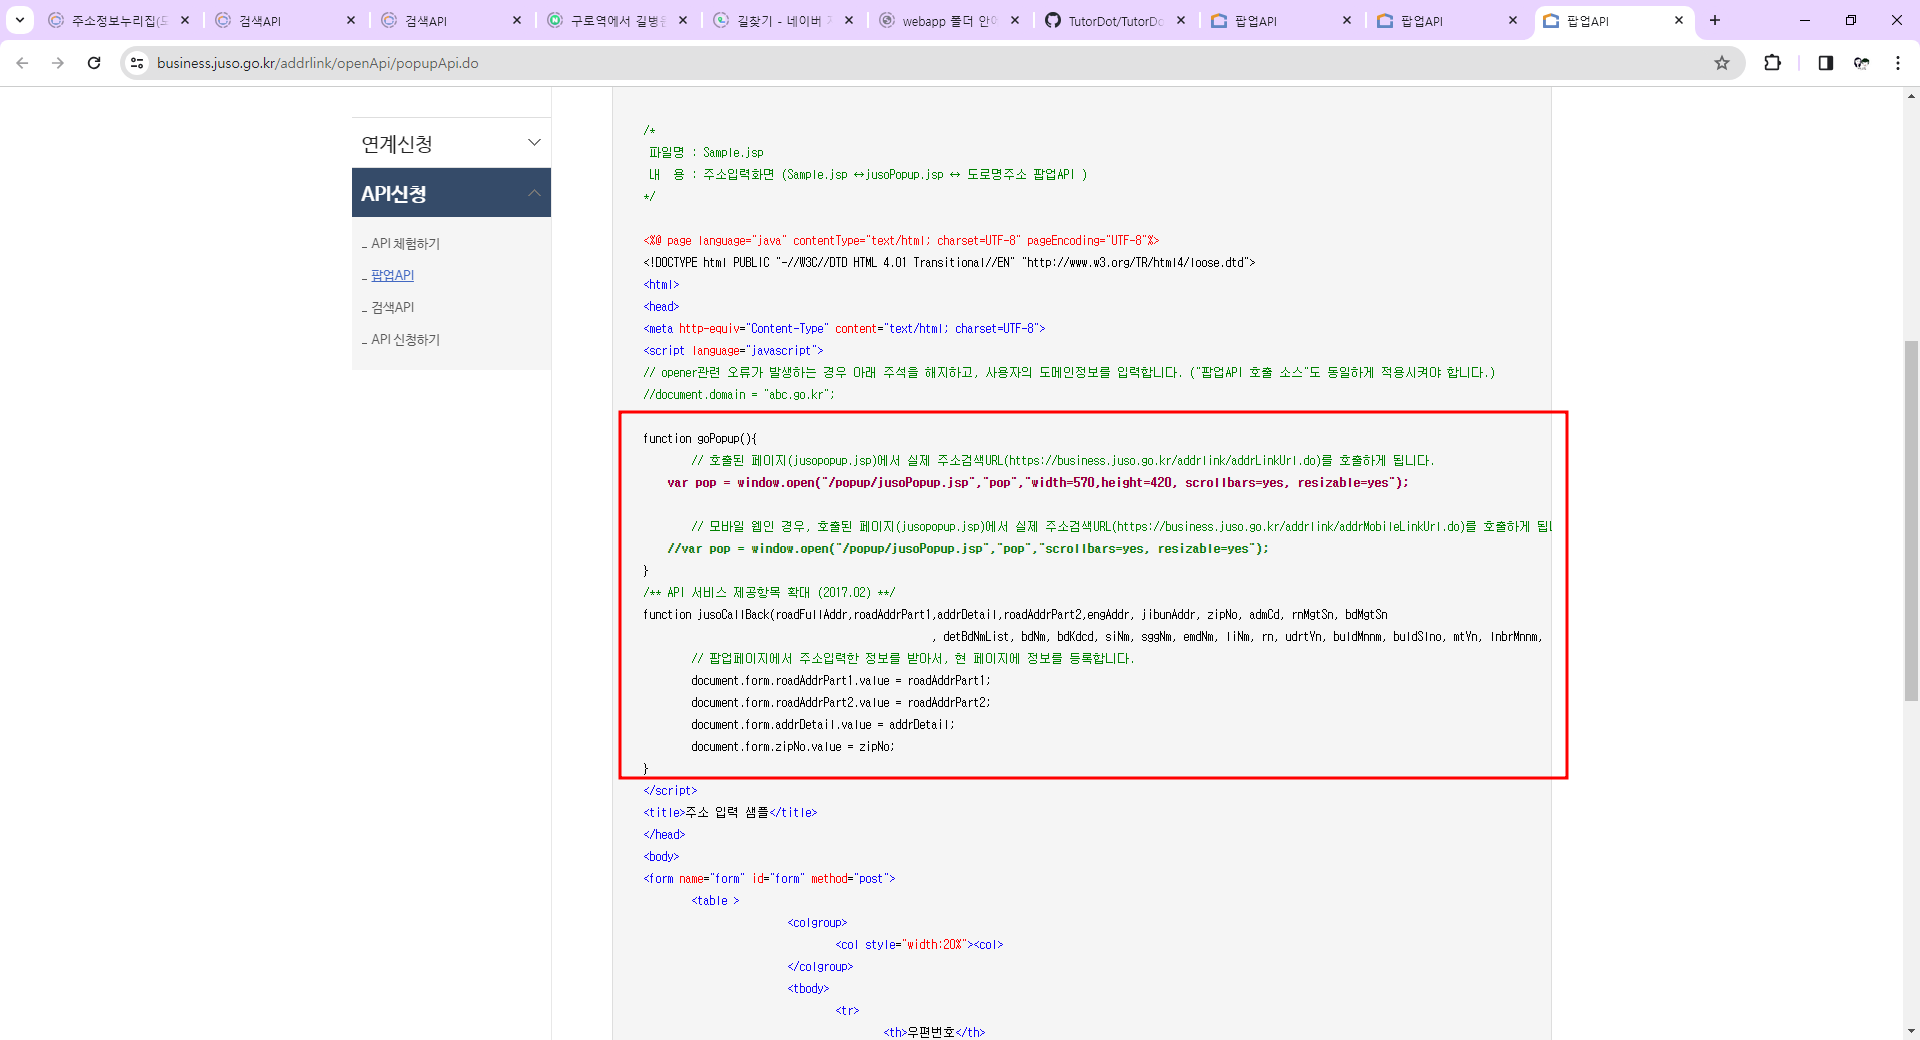Click the 'function goPopup(){' code line

coord(700,439)
